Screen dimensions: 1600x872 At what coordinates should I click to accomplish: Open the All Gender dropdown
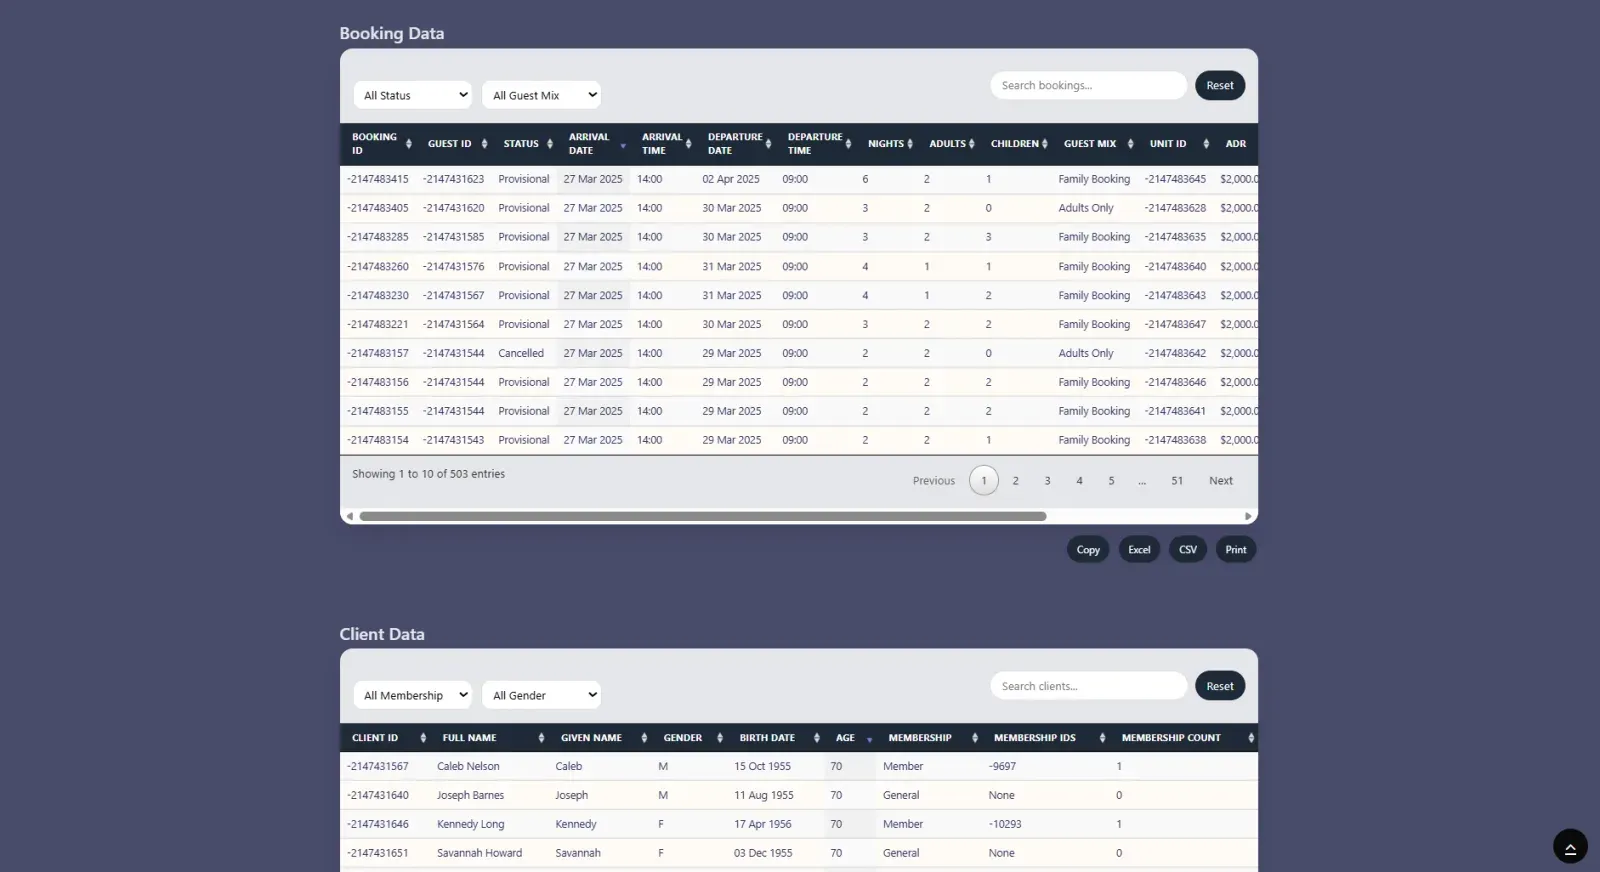(541, 695)
